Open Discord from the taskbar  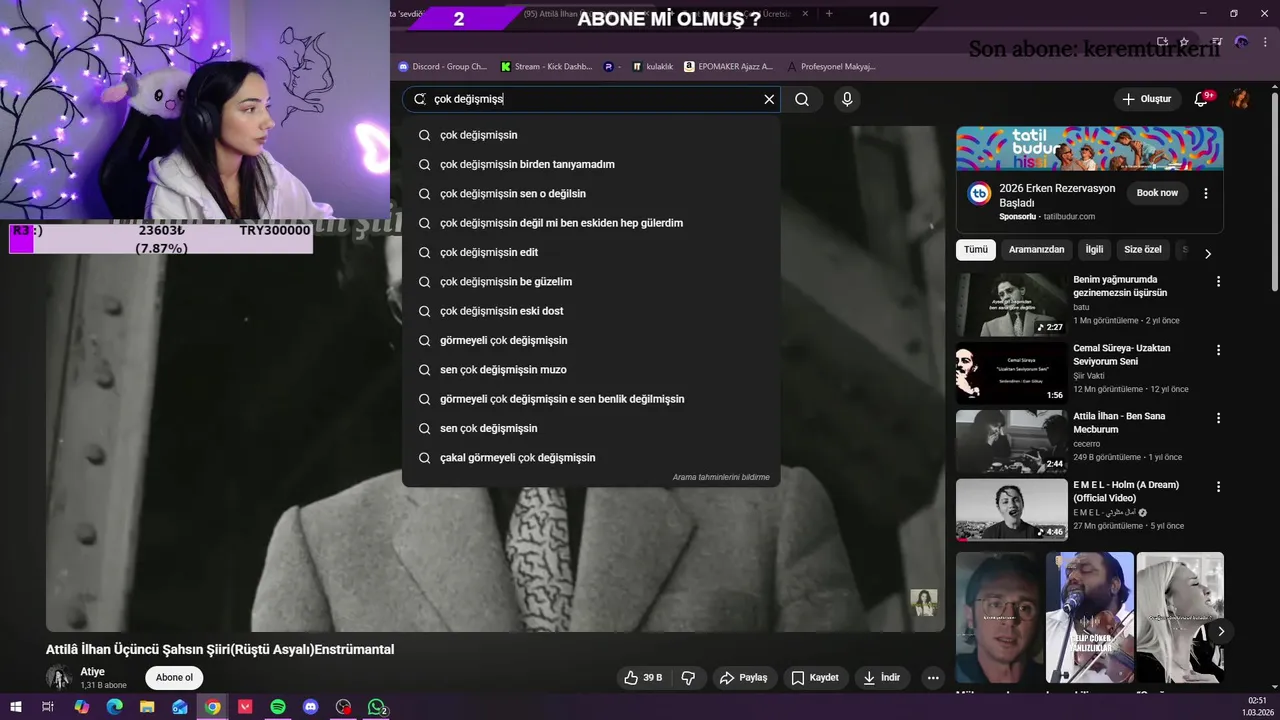(x=311, y=707)
